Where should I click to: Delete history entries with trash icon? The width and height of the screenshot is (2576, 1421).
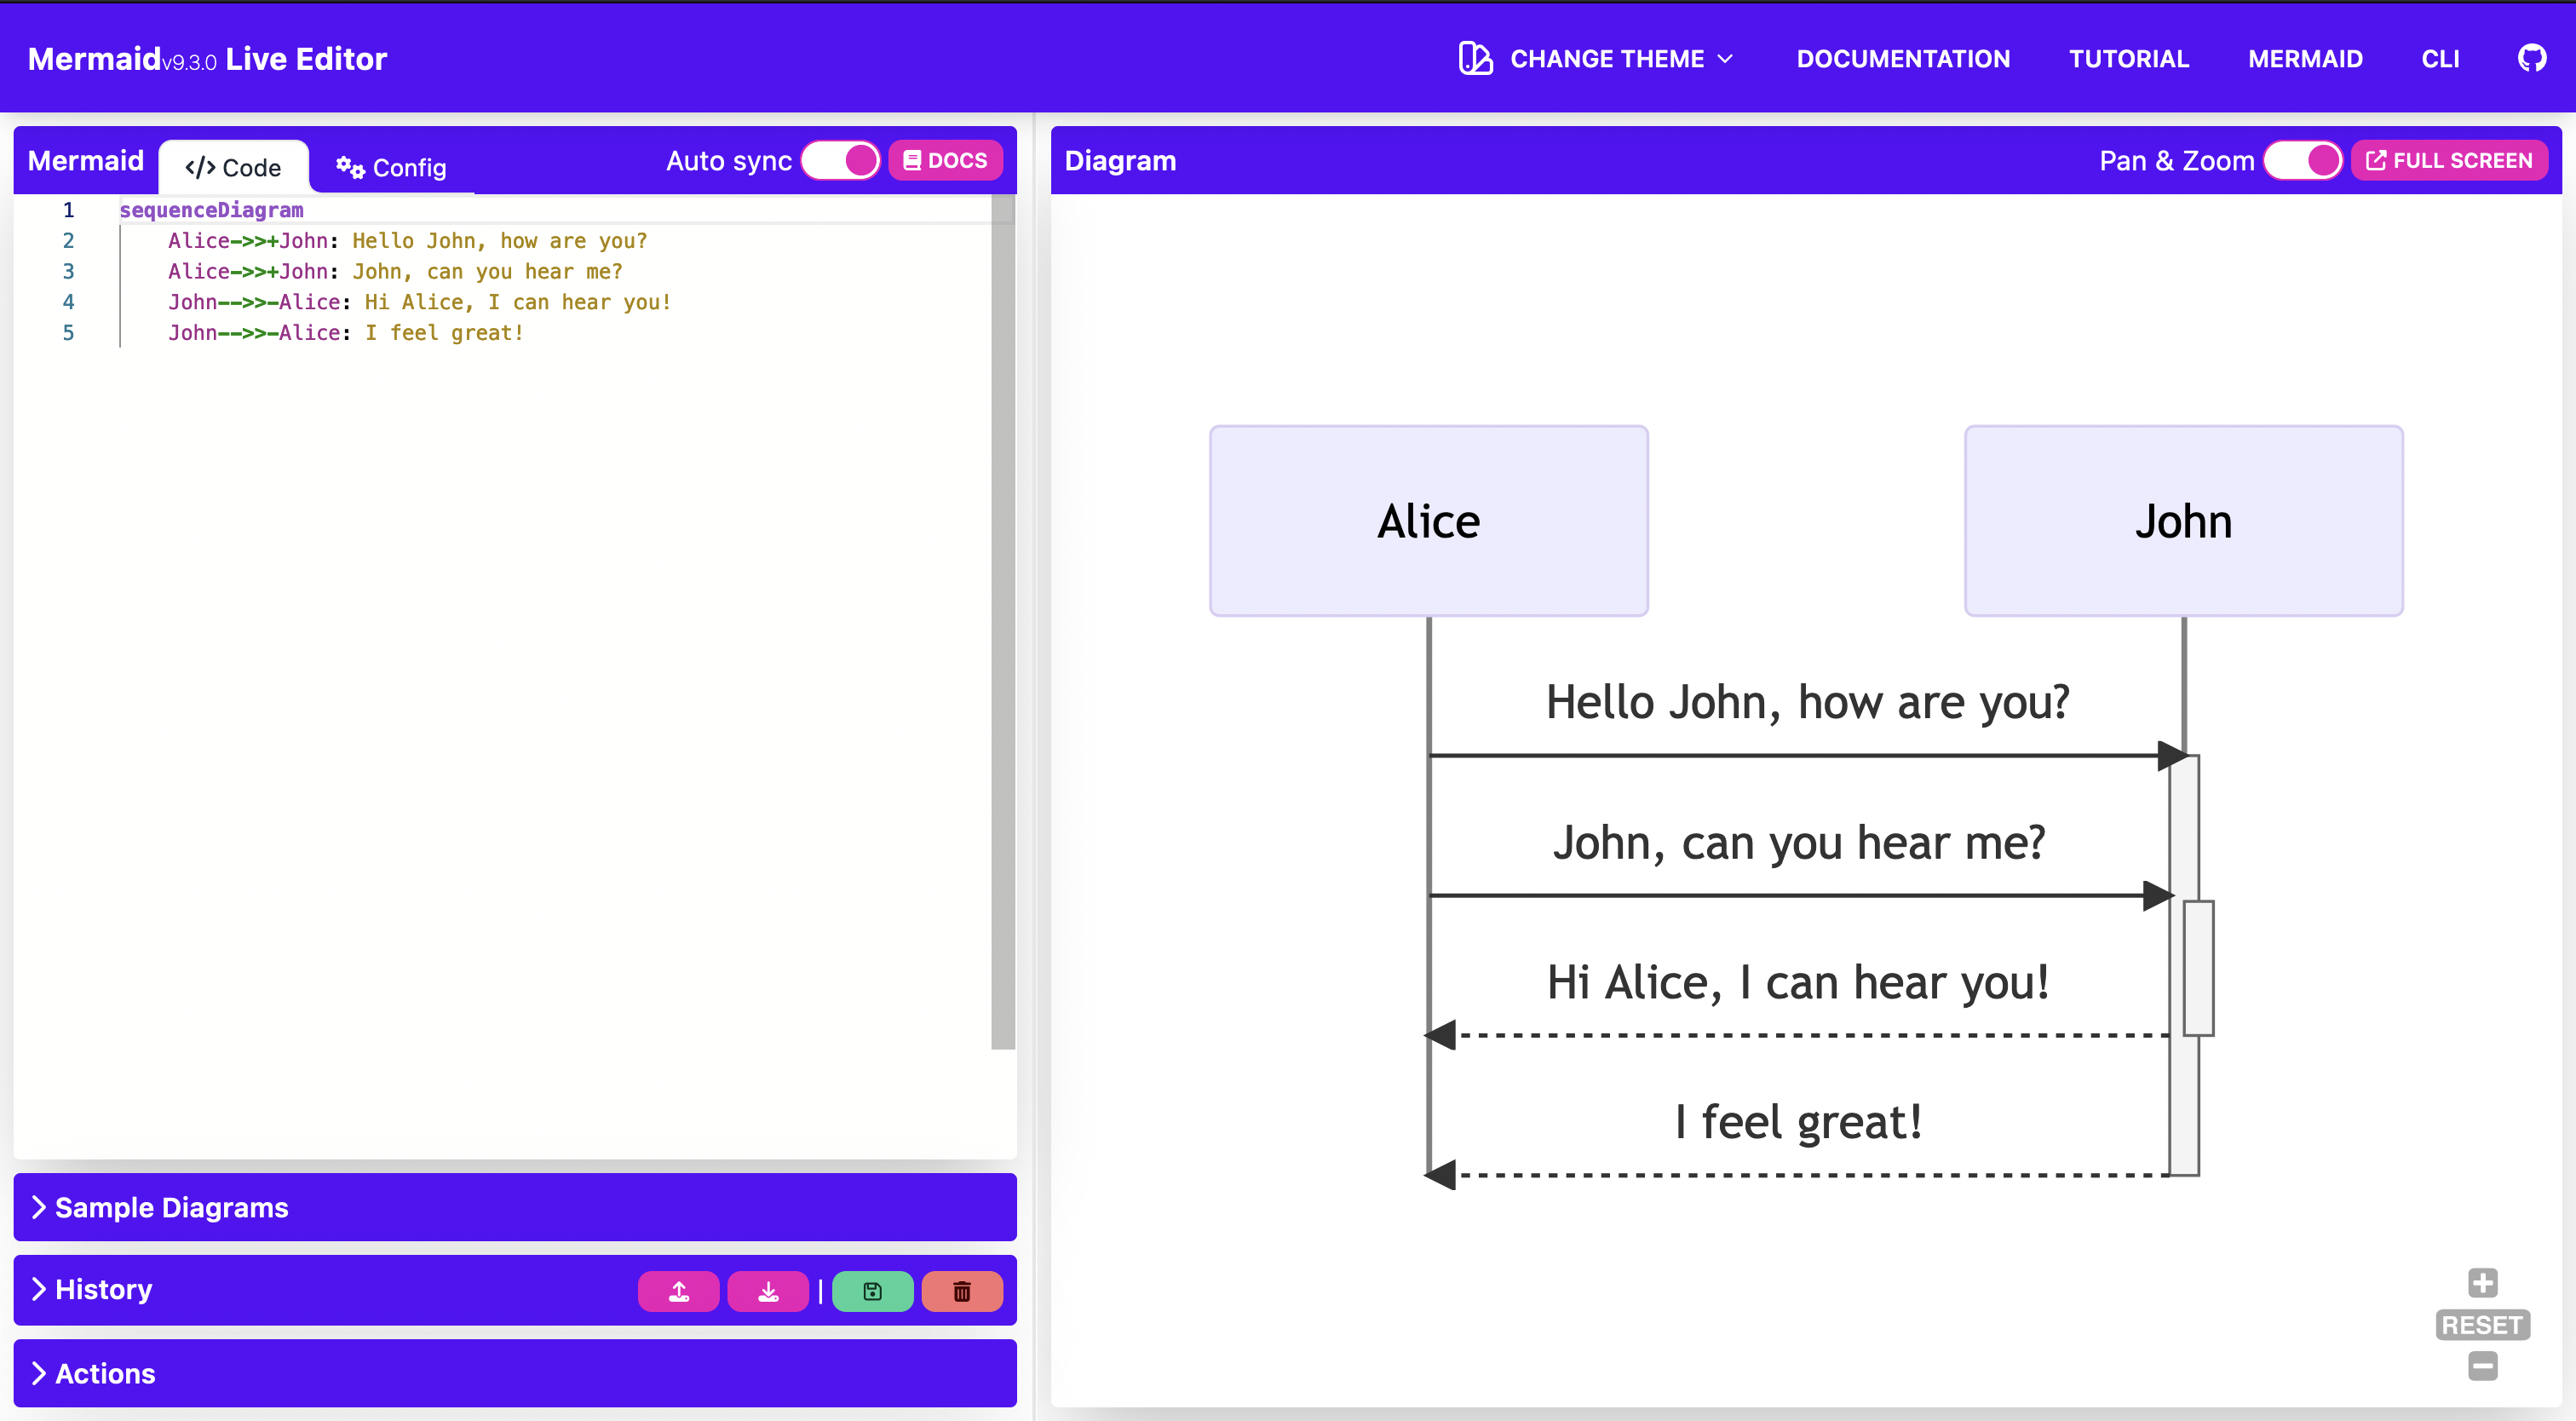pos(961,1291)
